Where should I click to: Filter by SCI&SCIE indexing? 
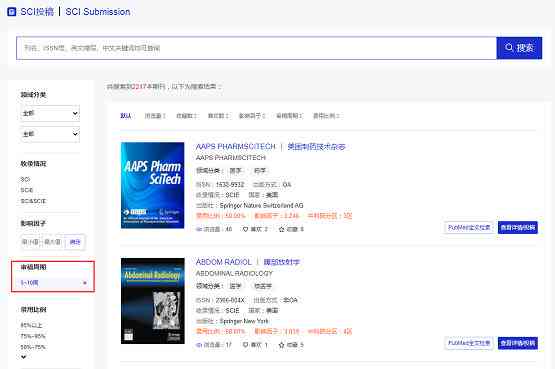pyautogui.click(x=33, y=201)
